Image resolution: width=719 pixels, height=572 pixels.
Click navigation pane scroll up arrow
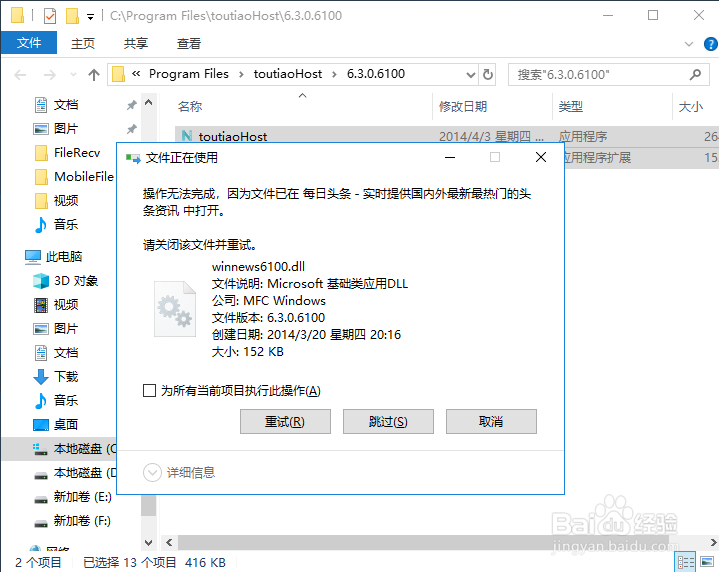(148, 103)
